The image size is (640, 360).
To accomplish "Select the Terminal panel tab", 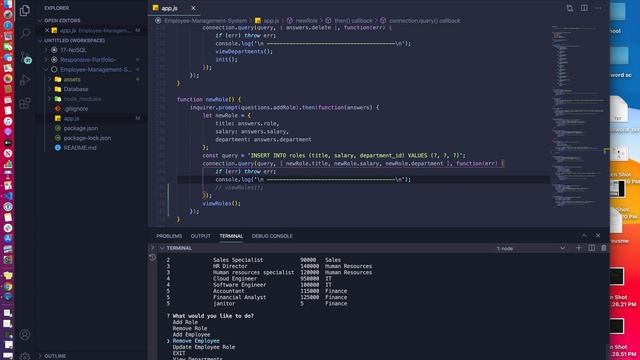I will tap(231, 236).
